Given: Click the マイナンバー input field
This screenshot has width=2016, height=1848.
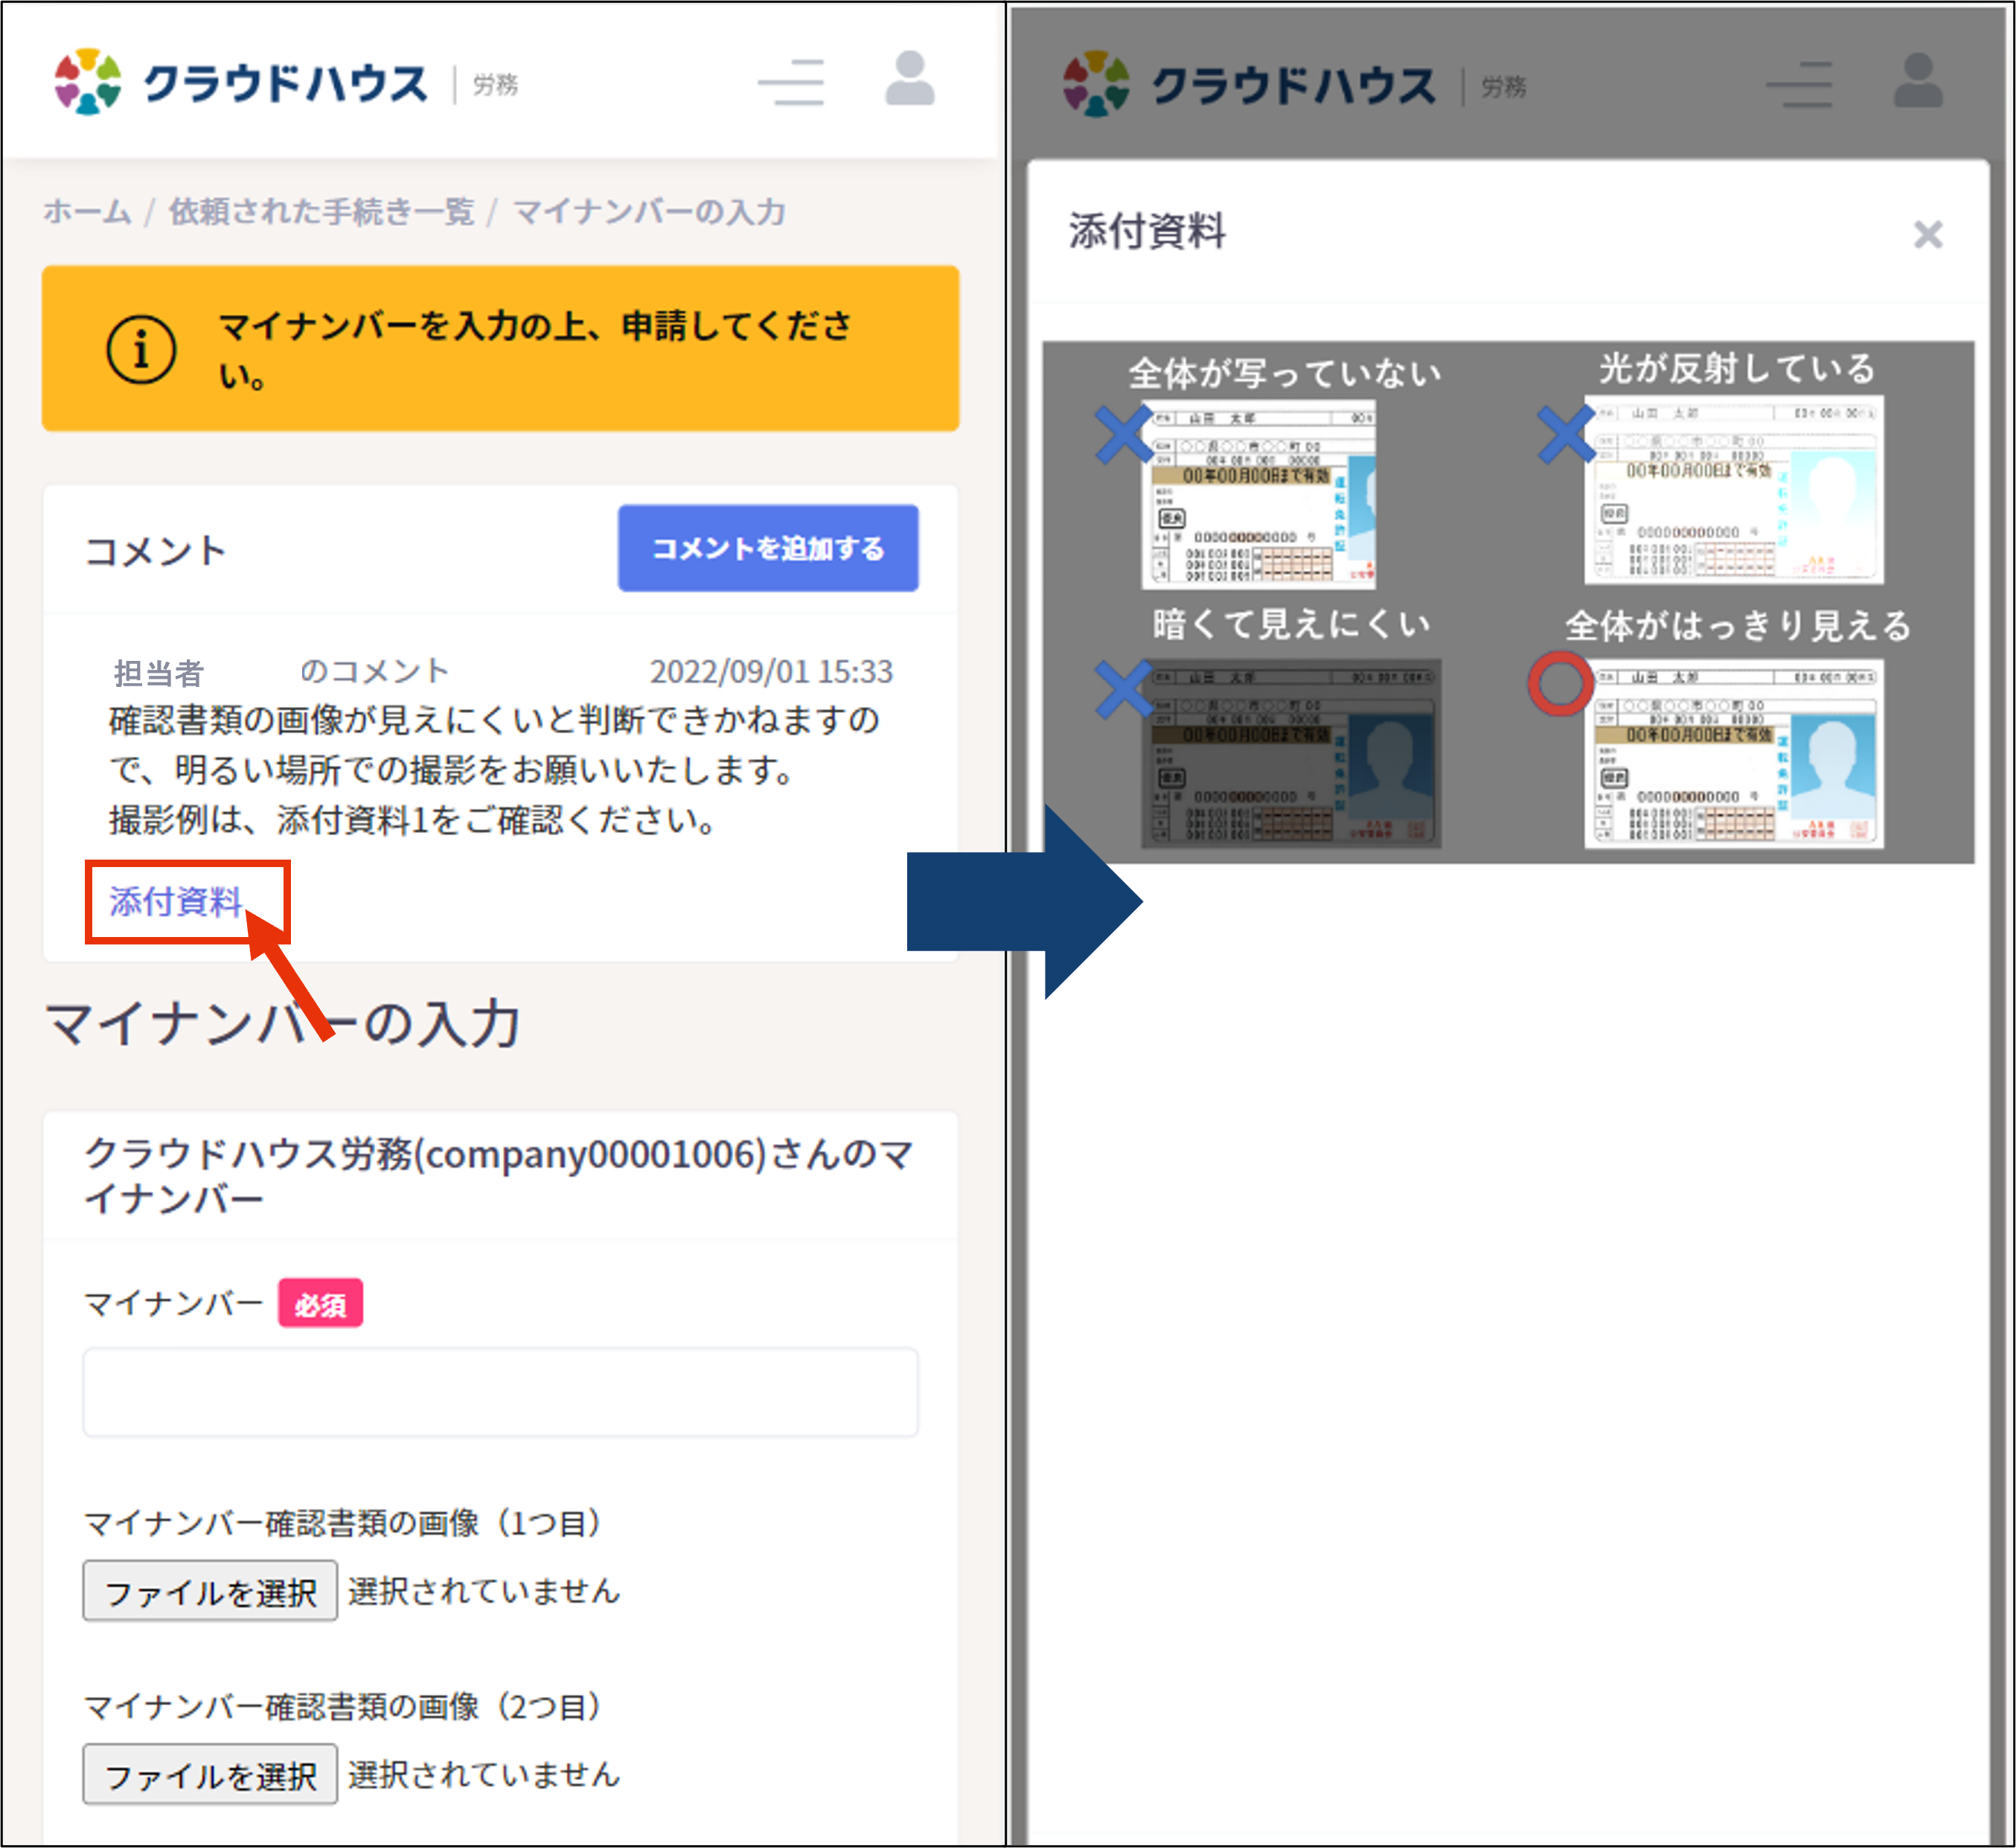Looking at the screenshot, I should pyautogui.click(x=500, y=1392).
